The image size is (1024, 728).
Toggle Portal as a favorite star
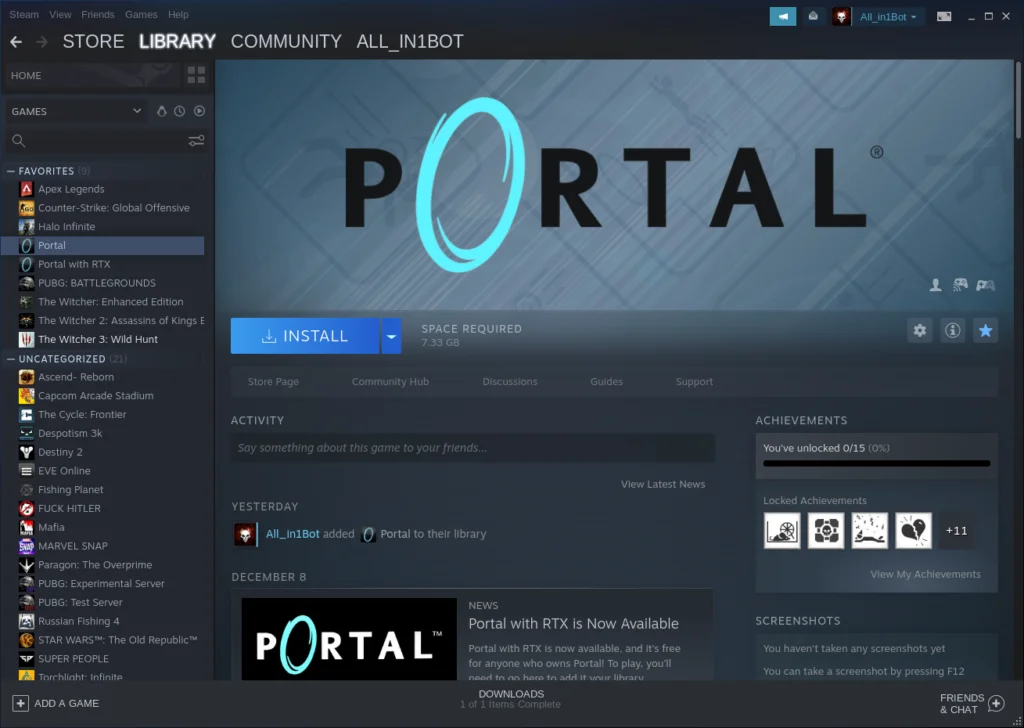point(985,330)
